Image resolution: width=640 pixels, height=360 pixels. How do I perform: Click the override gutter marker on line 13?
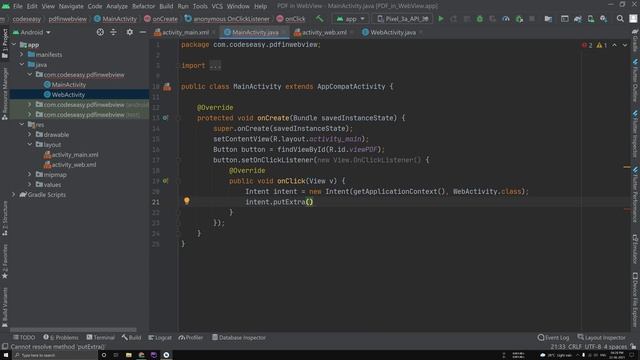click(165, 118)
